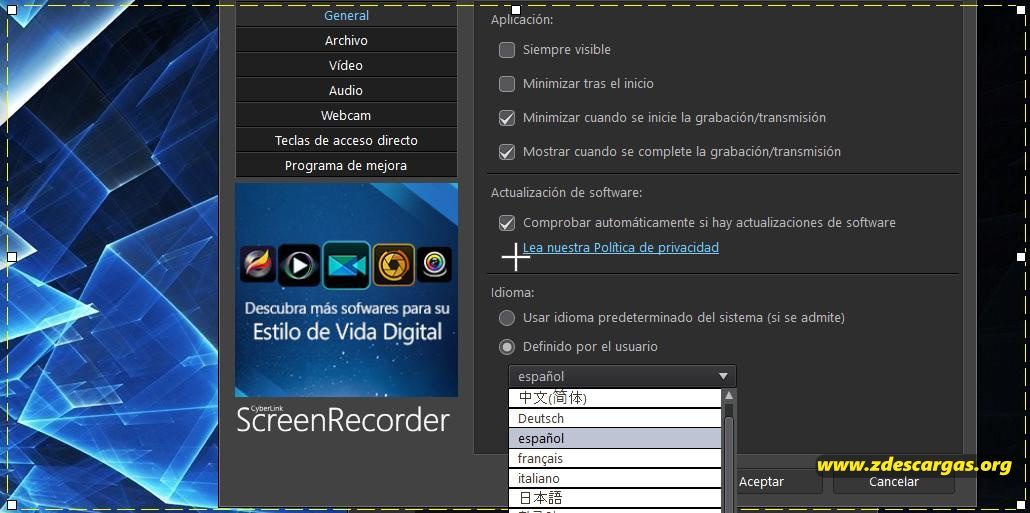1030x513 pixels.
Task: Click the language list scroll-up arrow
Action: click(x=728, y=395)
